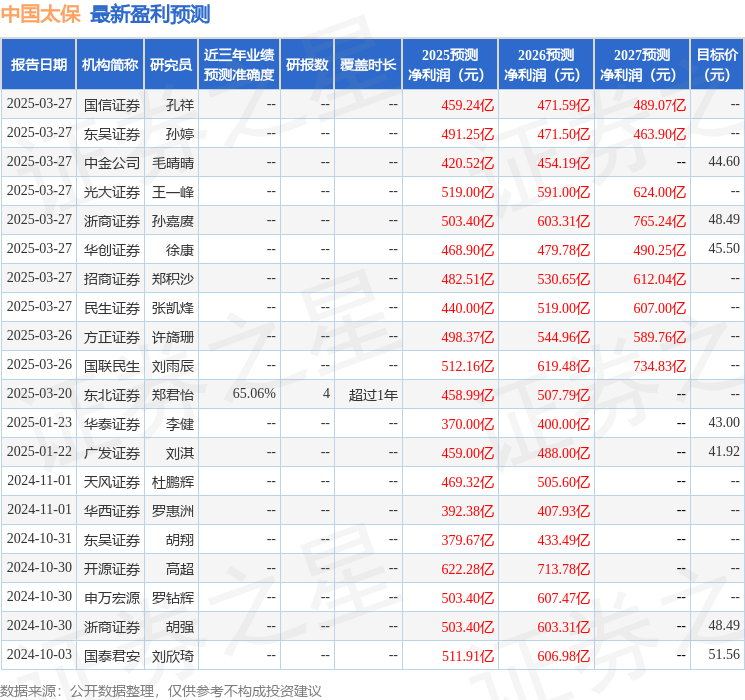The width and height of the screenshot is (745, 700).
Task: Click analyst name 杜鹏辉
Action: [173, 482]
